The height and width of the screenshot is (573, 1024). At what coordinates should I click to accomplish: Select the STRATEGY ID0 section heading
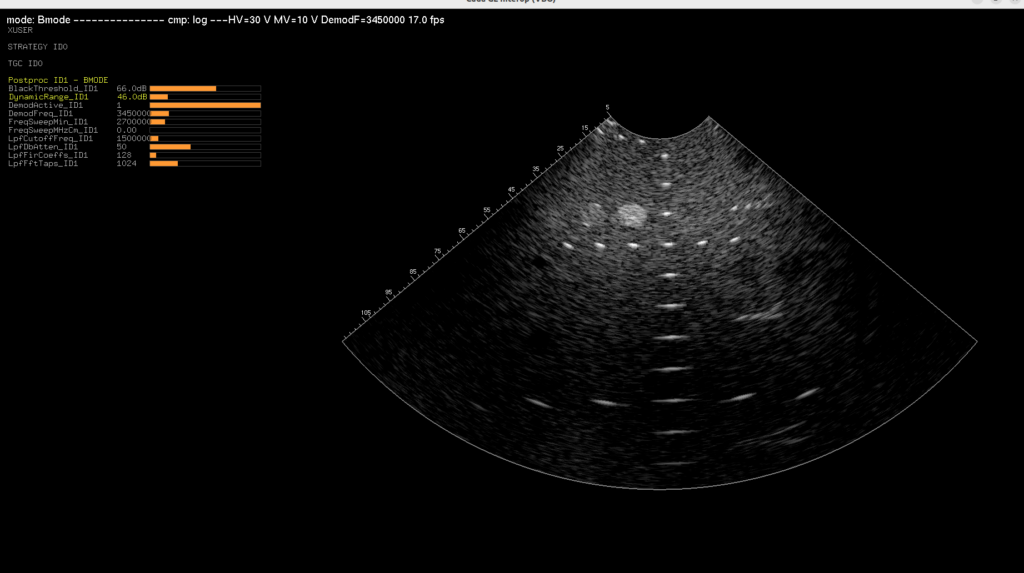click(37, 47)
